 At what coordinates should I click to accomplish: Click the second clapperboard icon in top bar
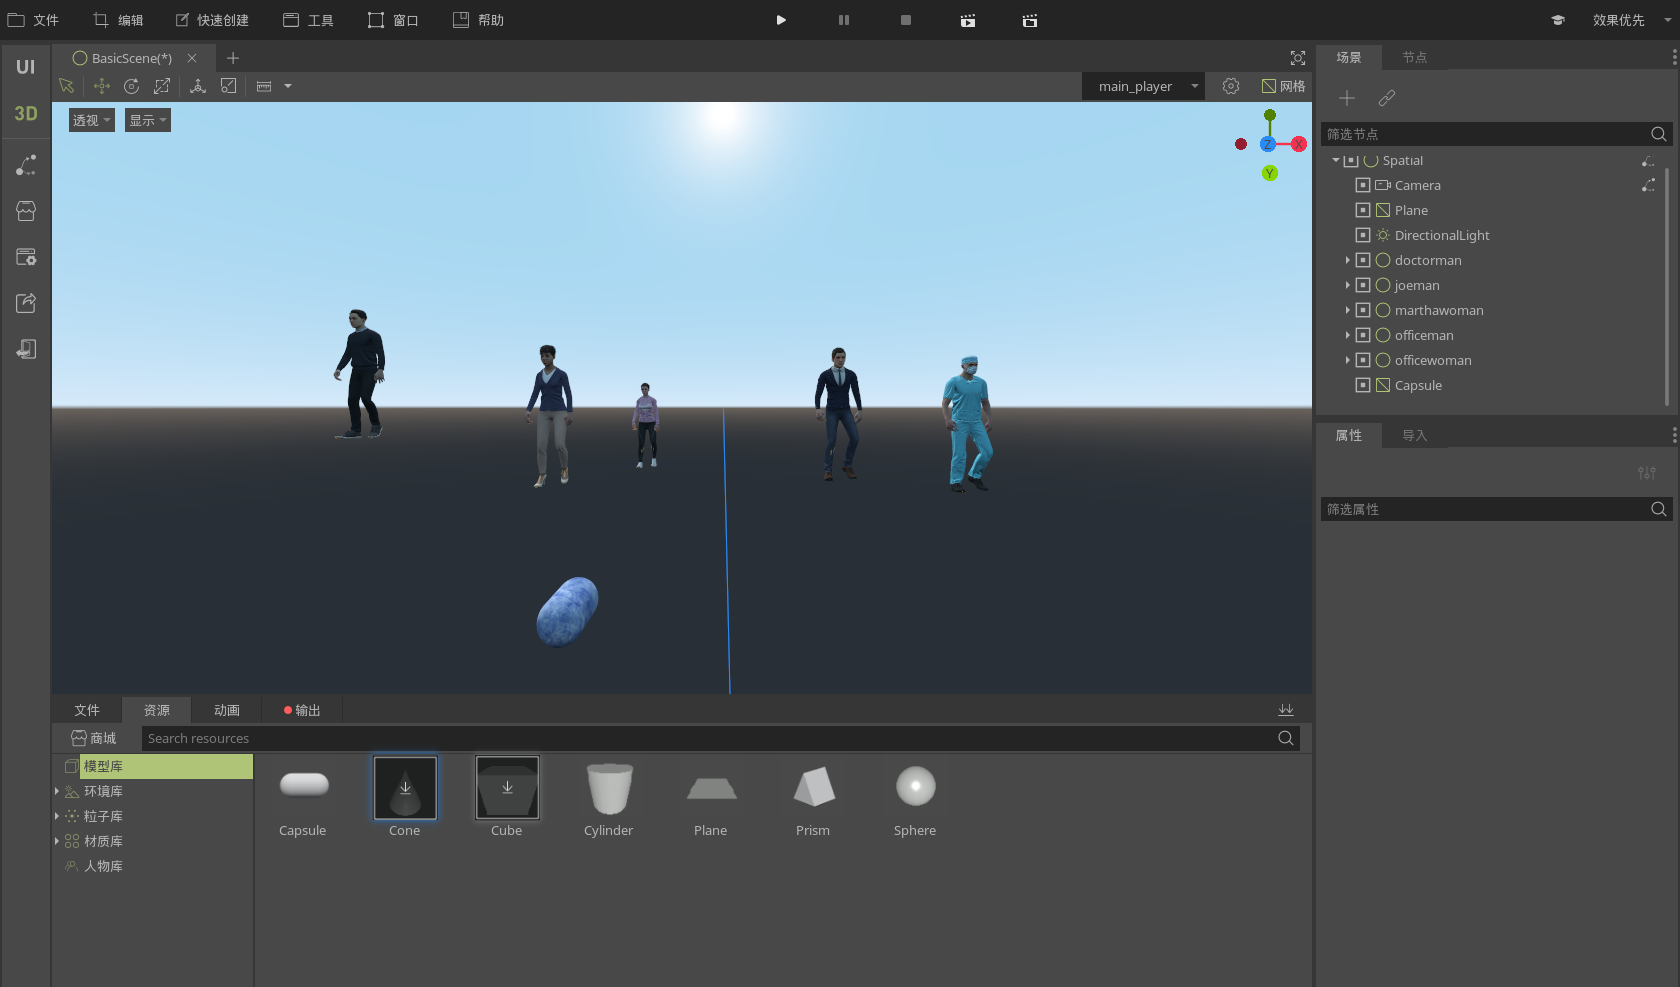pos(1030,20)
